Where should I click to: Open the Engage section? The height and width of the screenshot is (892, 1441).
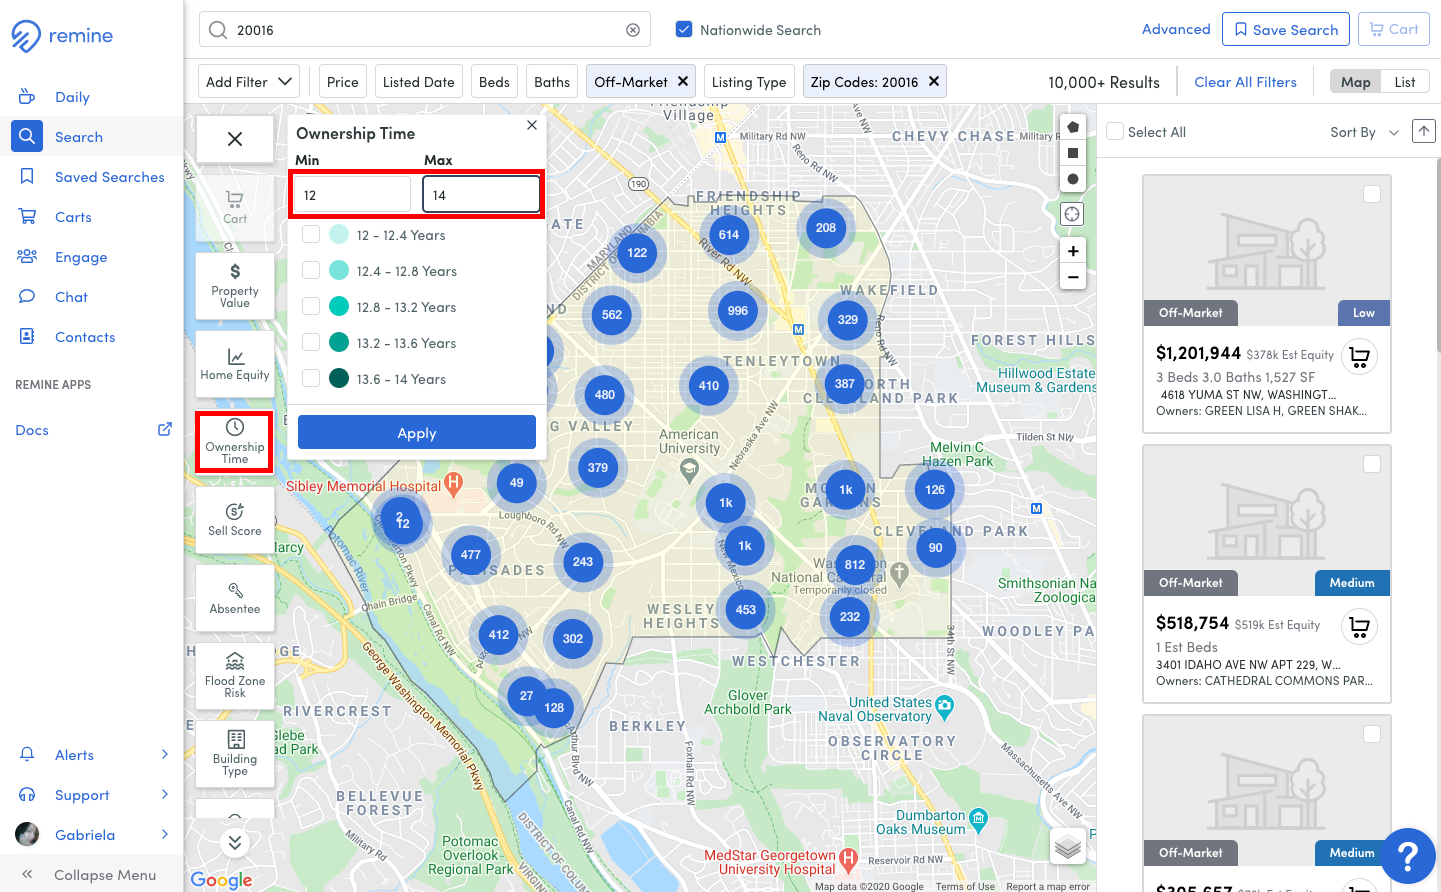tap(81, 257)
